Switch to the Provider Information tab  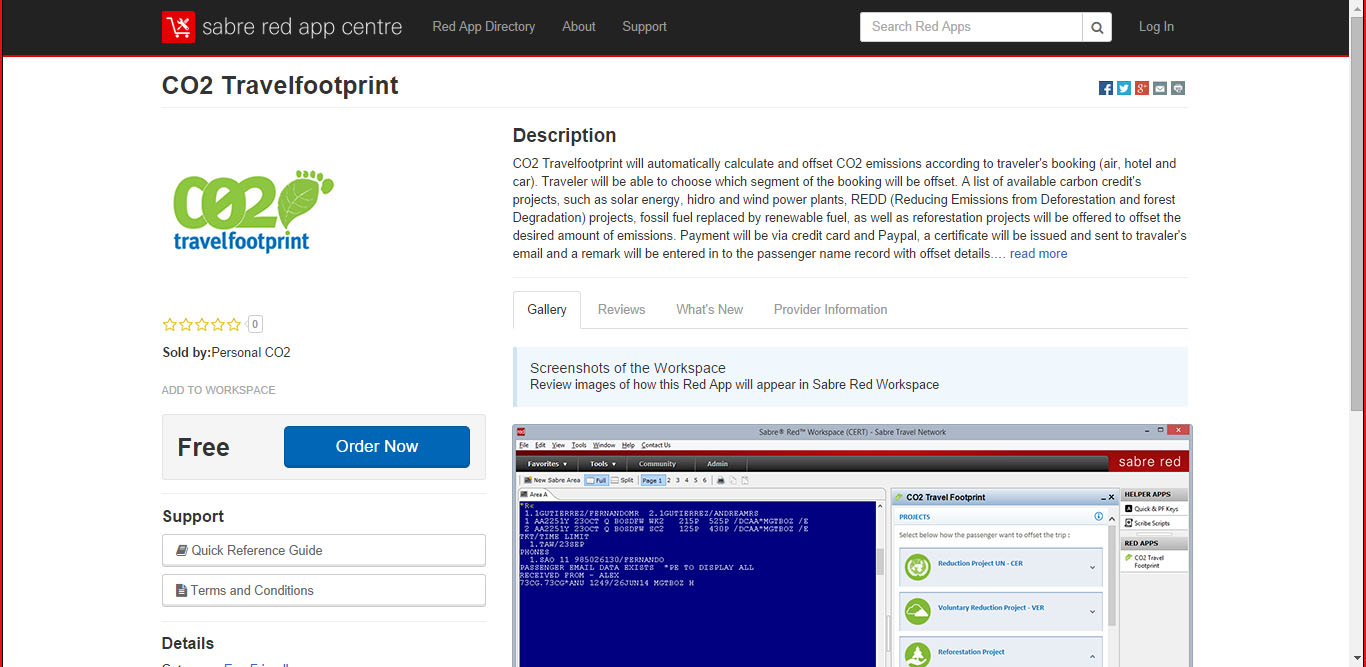point(831,310)
